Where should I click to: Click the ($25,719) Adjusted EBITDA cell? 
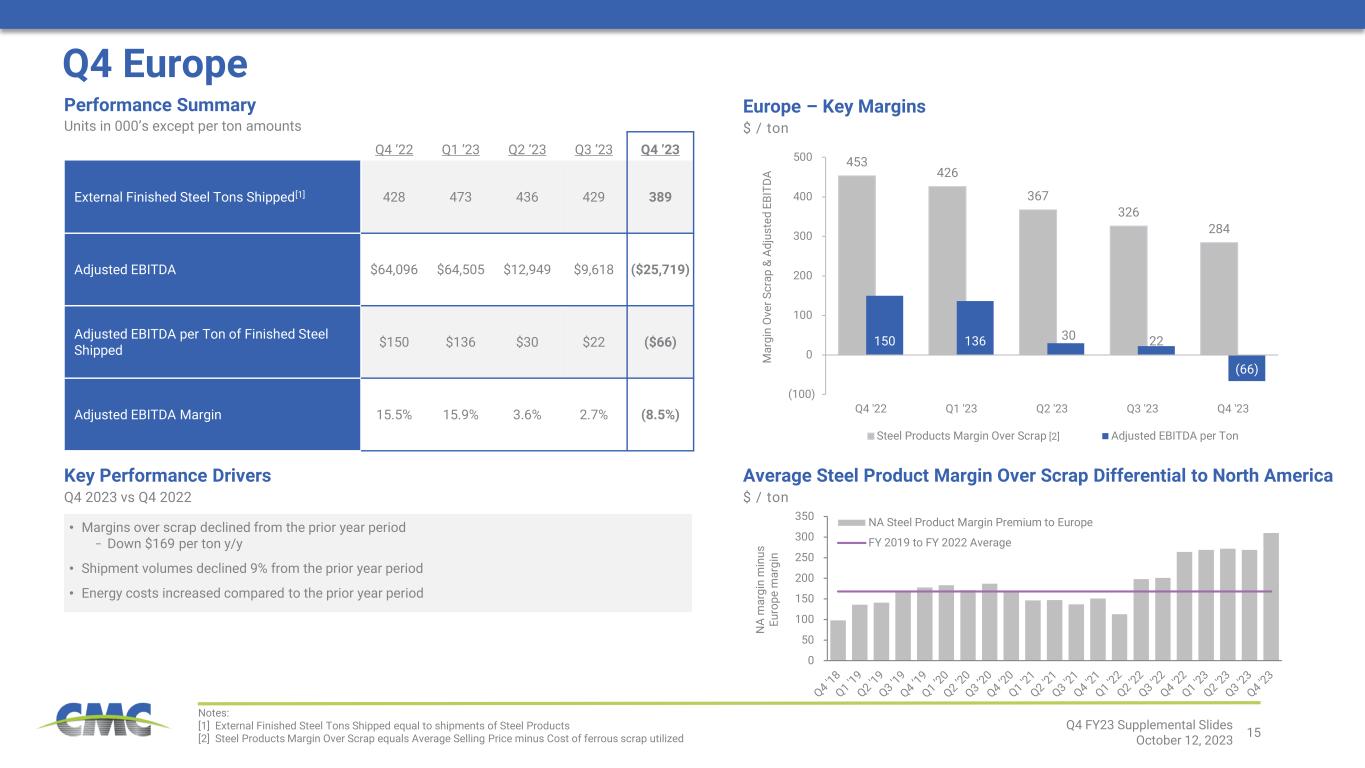click(x=659, y=269)
